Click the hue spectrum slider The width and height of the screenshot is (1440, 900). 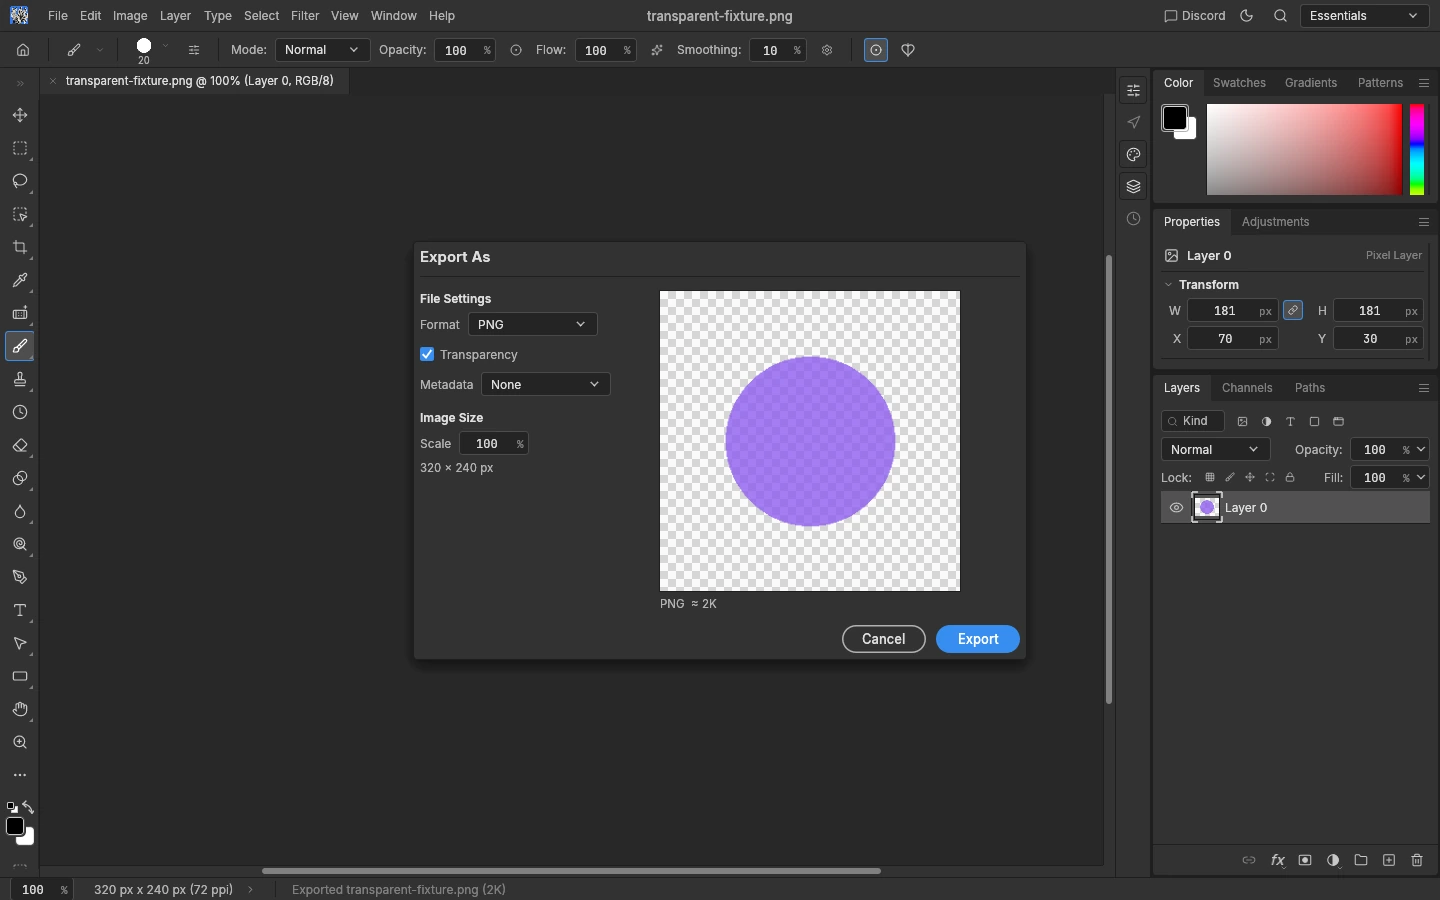coord(1417,149)
